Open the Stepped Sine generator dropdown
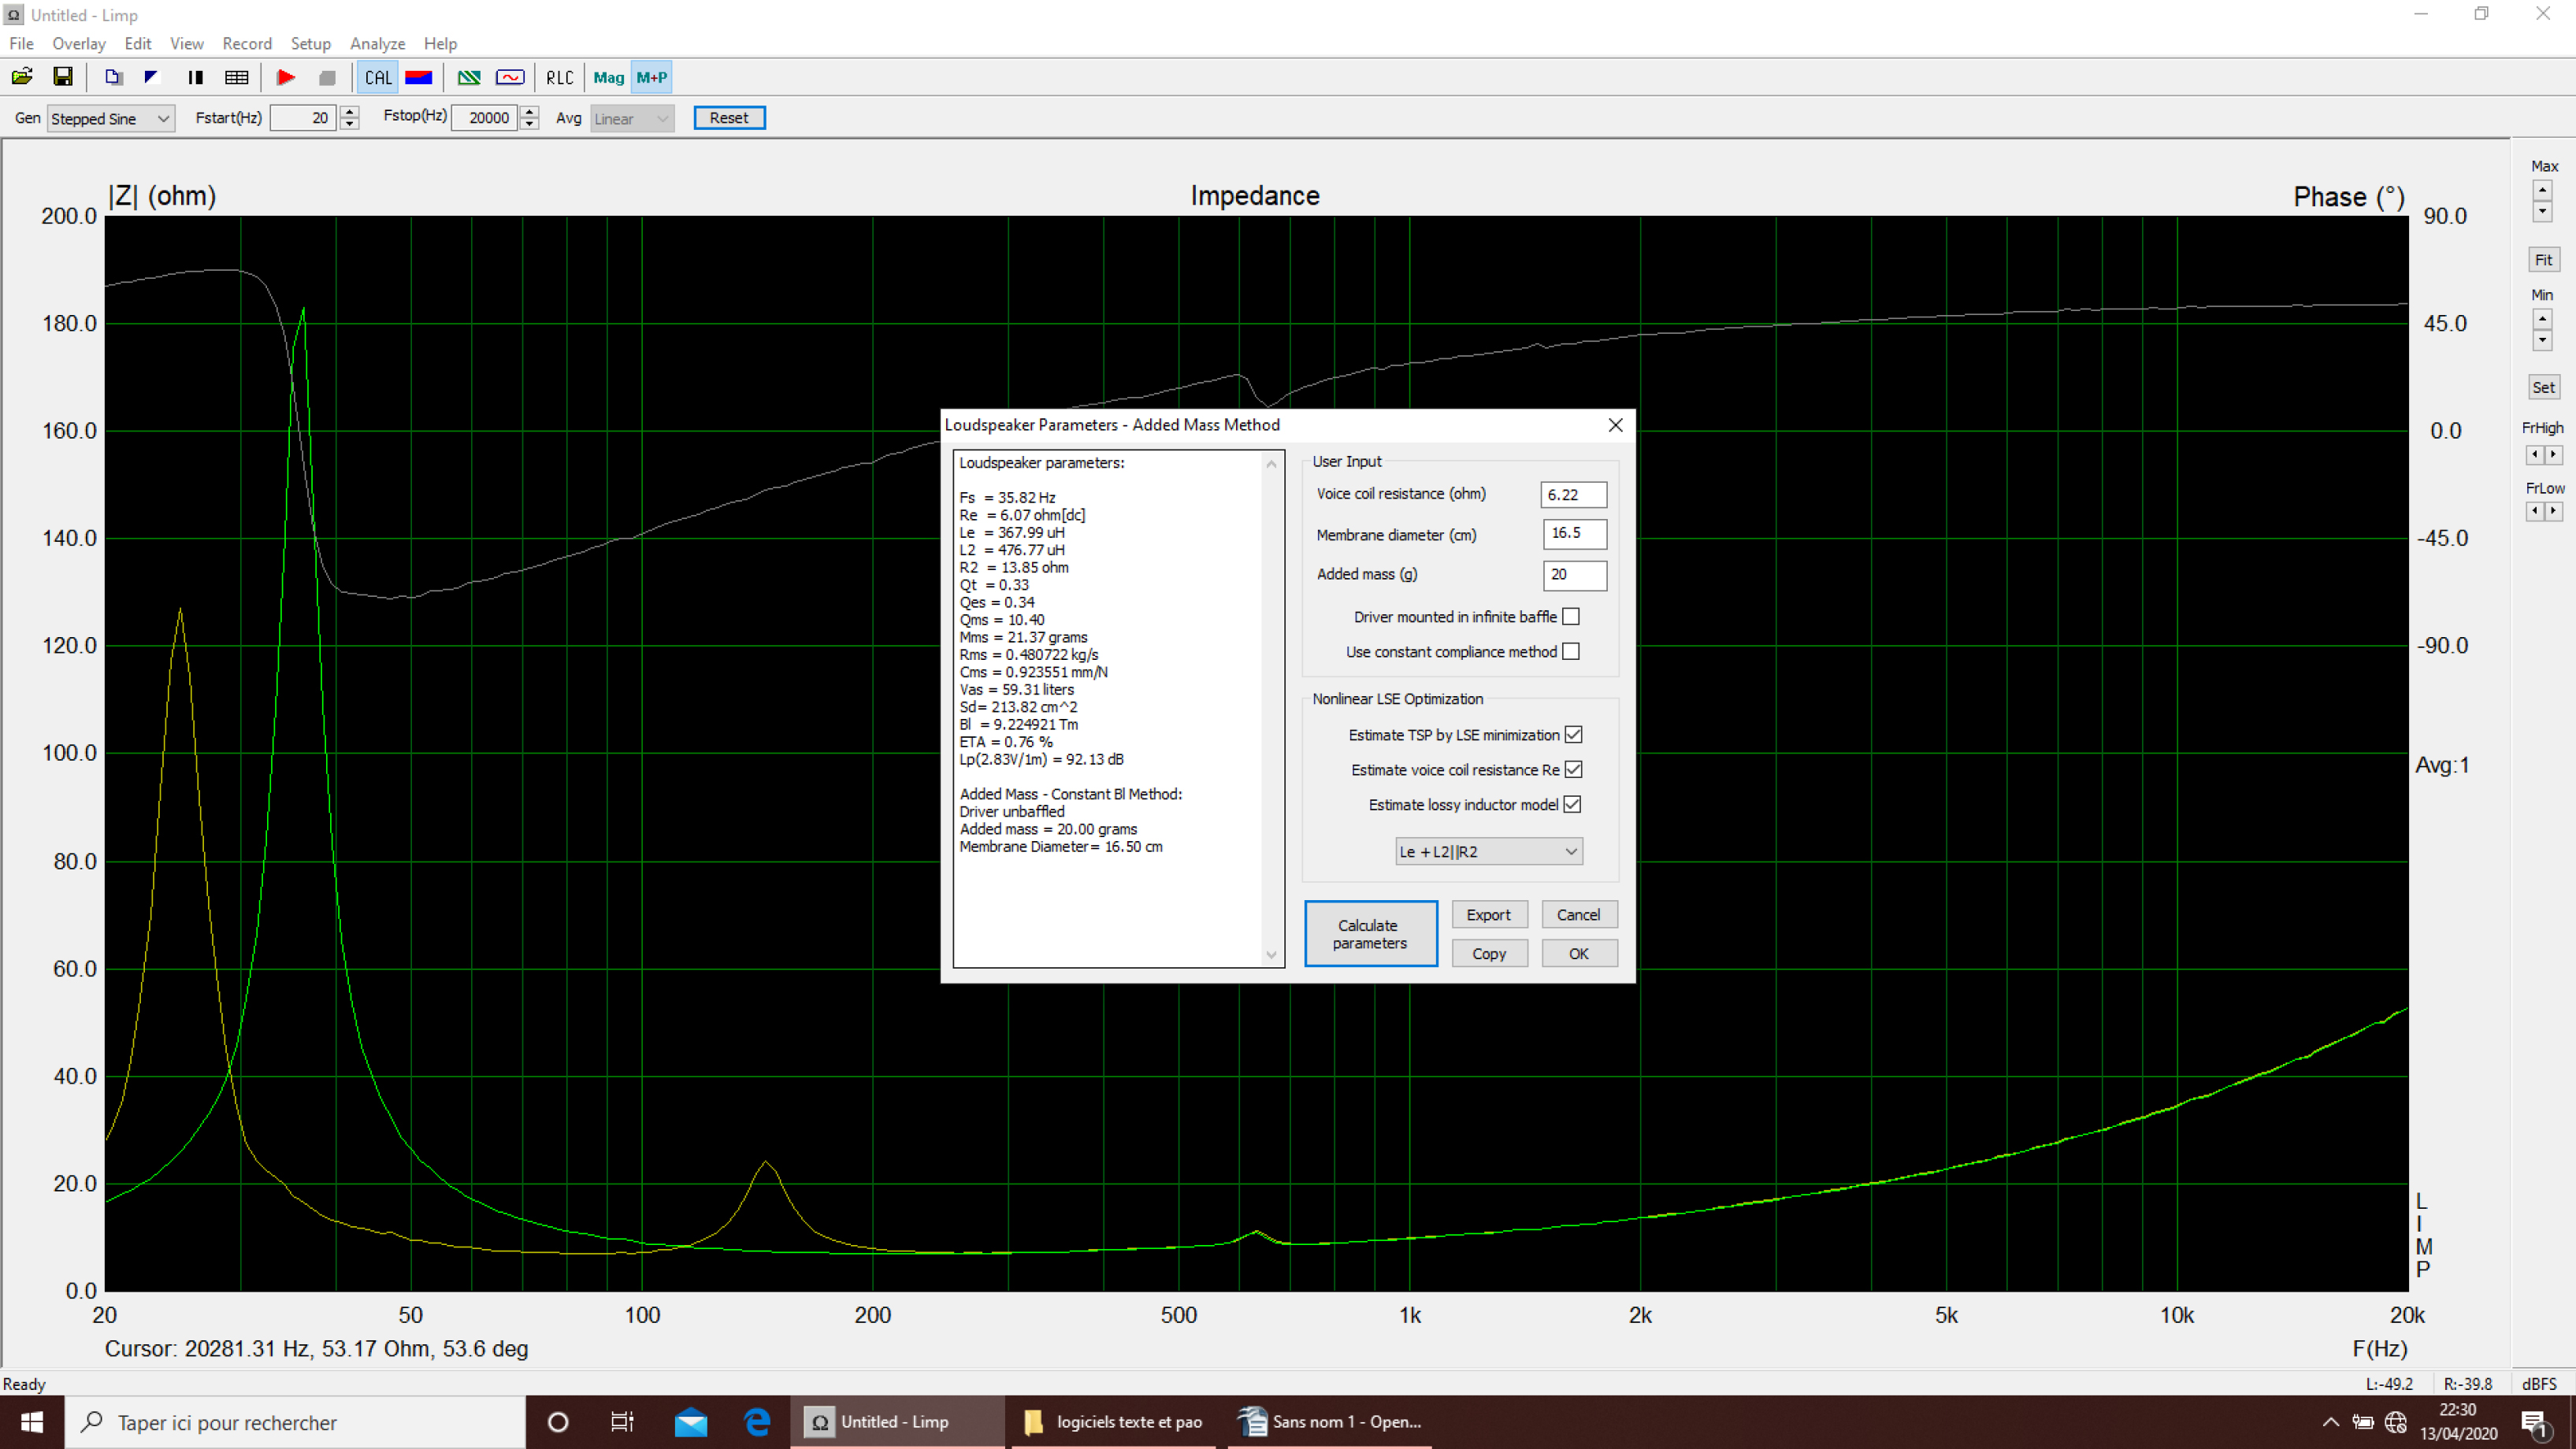Image resolution: width=2576 pixels, height=1449 pixels. pyautogui.click(x=110, y=118)
